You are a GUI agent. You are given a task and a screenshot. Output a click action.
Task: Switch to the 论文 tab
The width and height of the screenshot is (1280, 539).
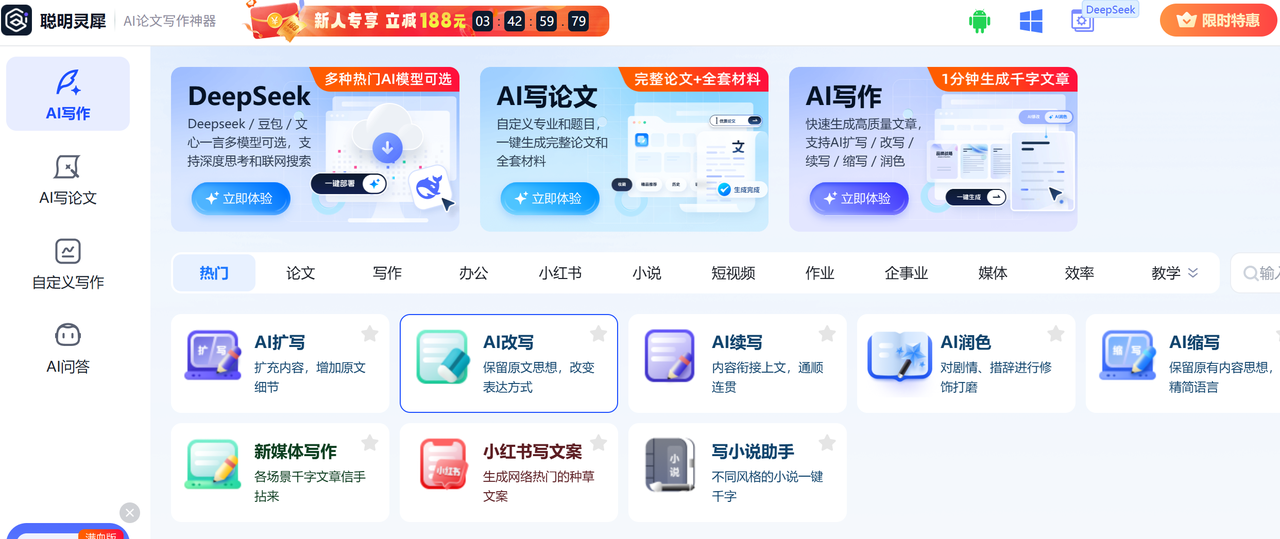click(300, 273)
